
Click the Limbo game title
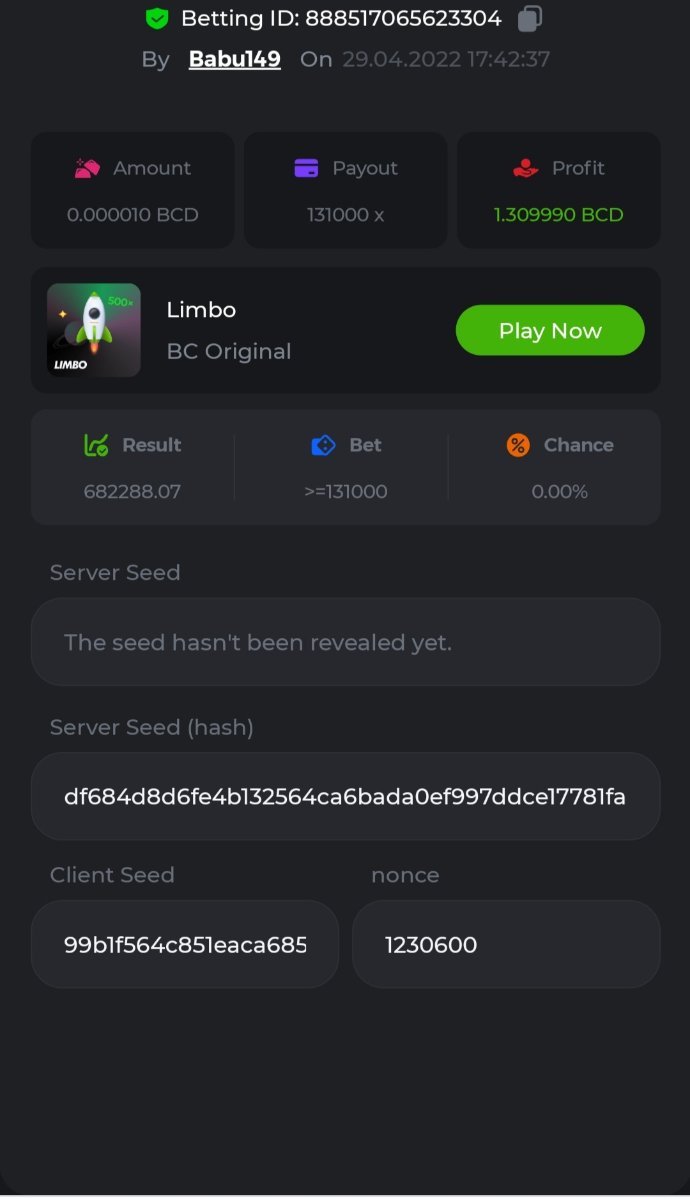coord(201,310)
